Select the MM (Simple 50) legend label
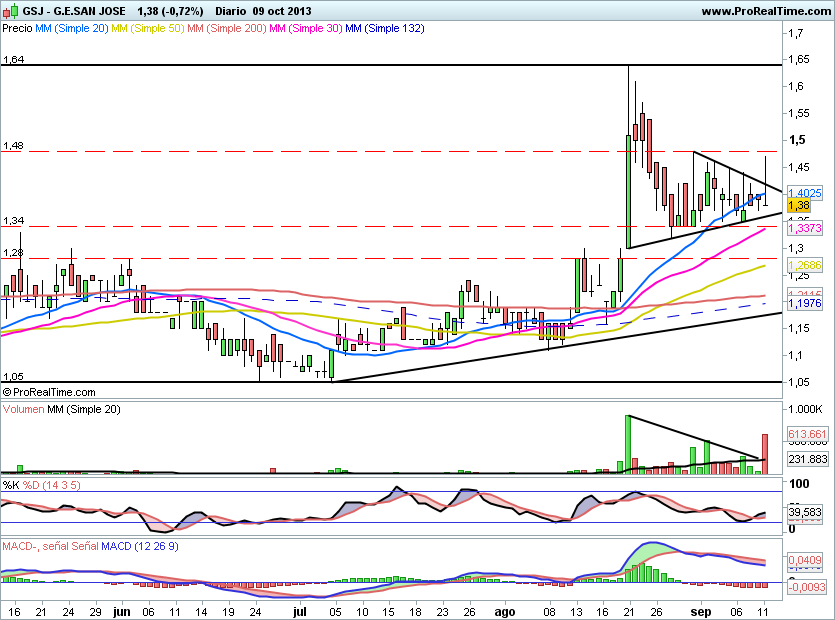835x620 pixels. [x=148, y=29]
